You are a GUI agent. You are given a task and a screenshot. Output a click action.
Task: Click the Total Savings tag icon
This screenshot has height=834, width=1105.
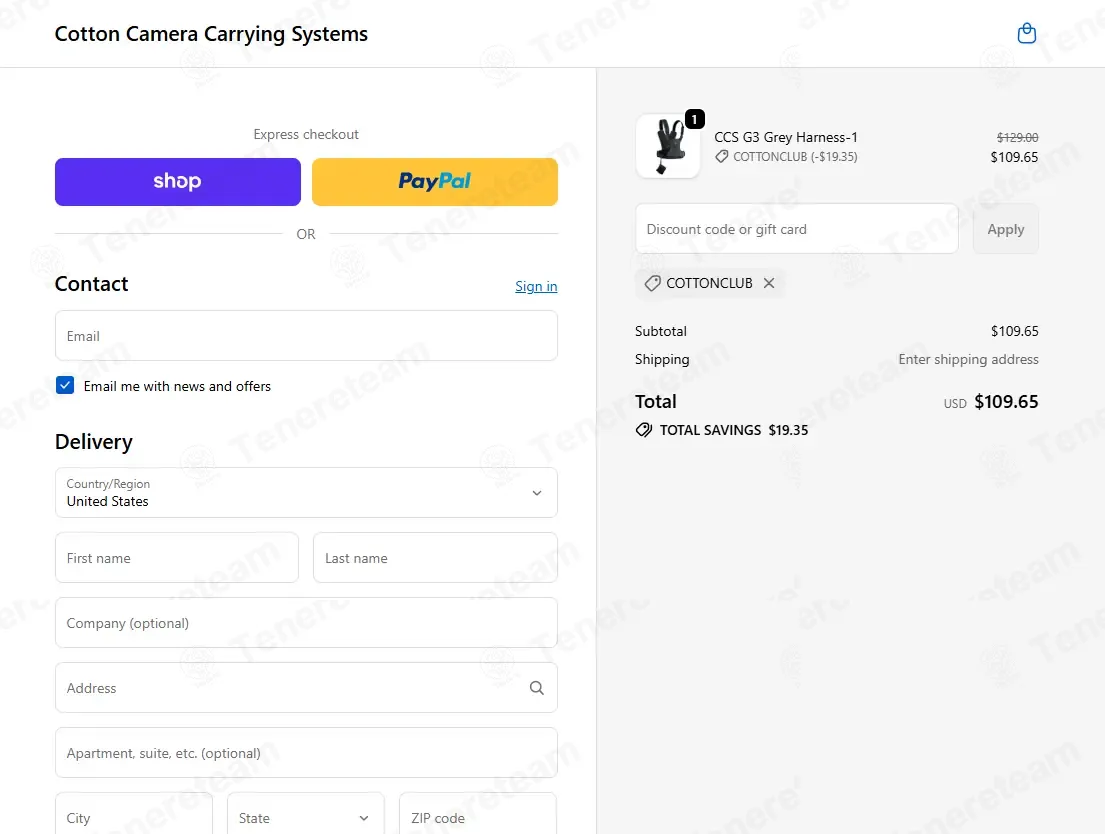pyautogui.click(x=644, y=430)
